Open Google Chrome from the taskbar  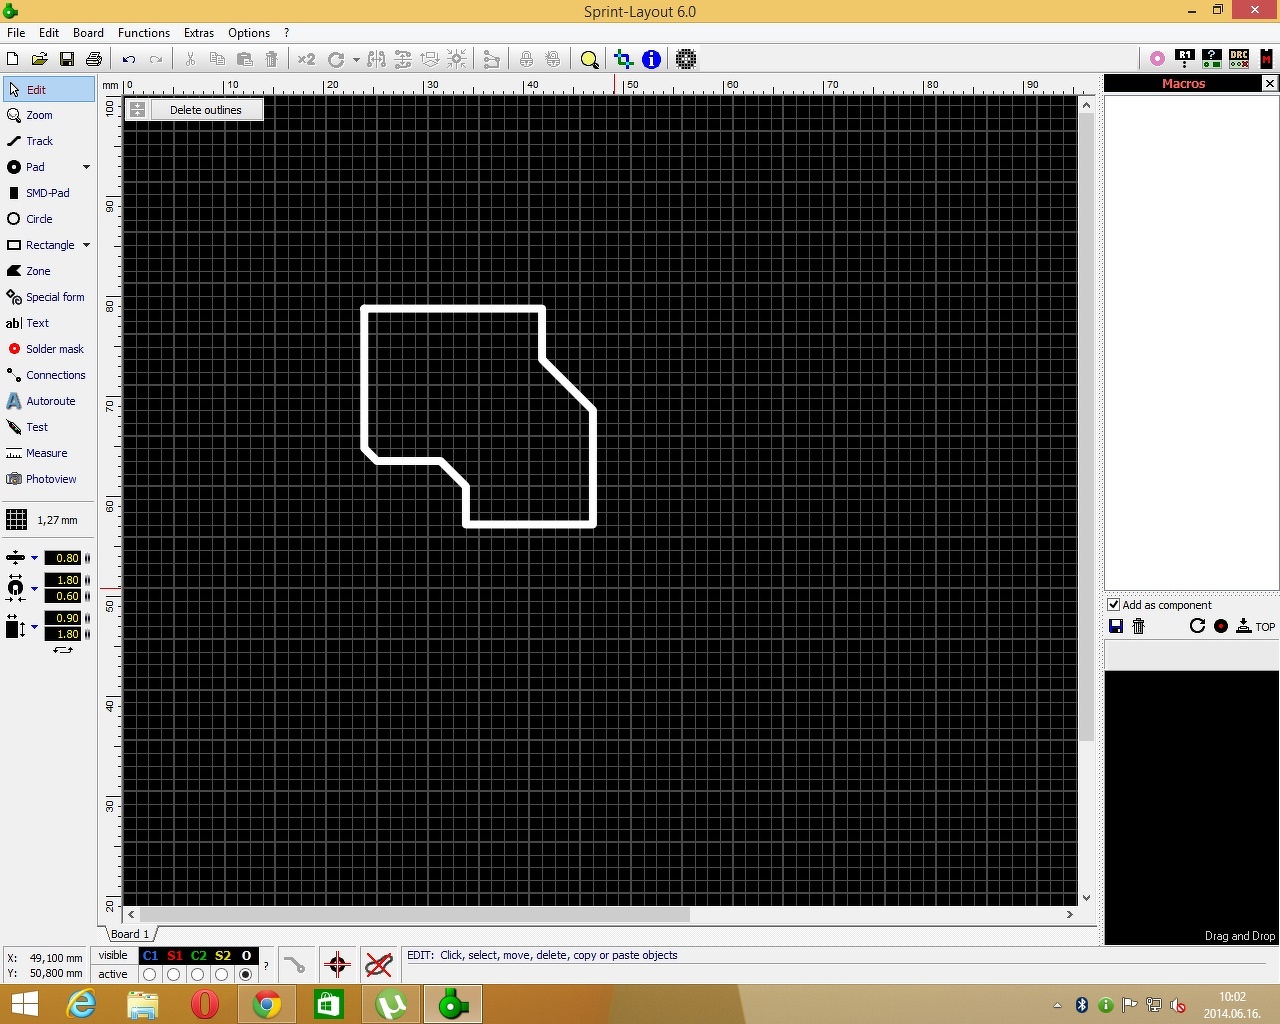point(267,1004)
